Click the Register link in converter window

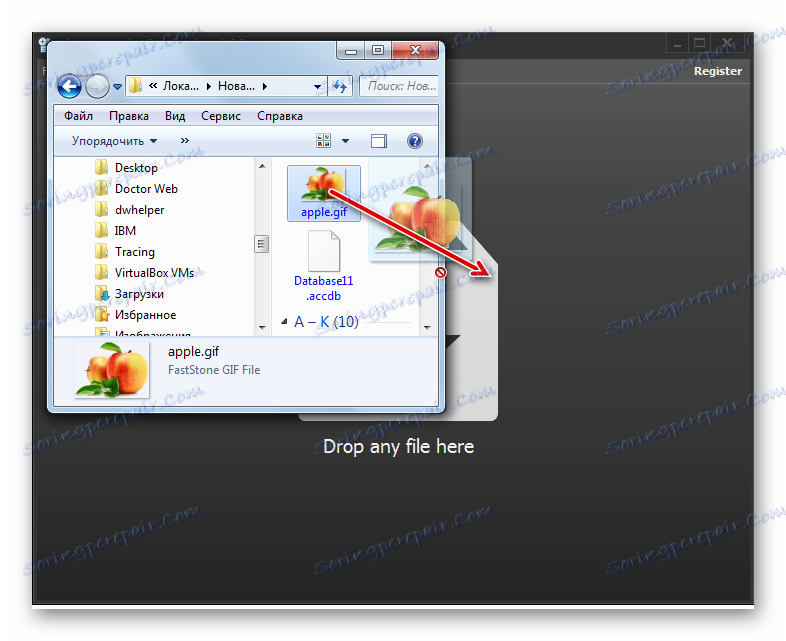point(718,71)
